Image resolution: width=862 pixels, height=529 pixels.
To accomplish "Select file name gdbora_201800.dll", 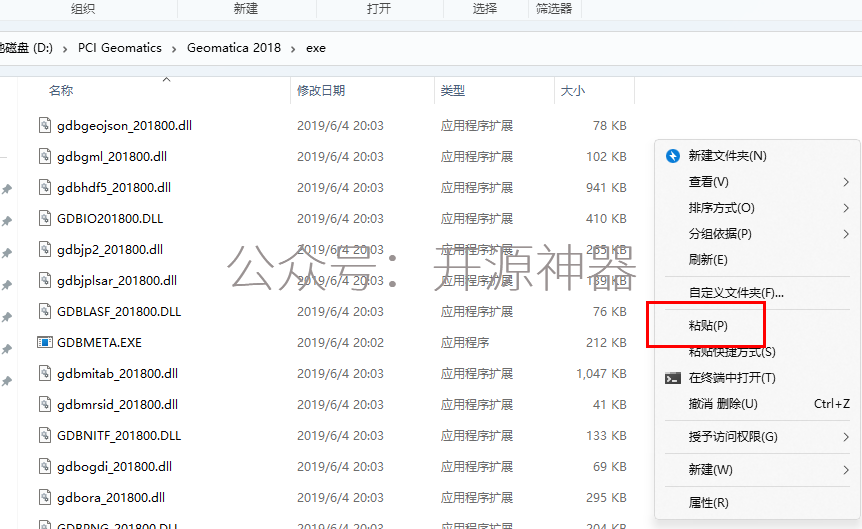I will [x=110, y=498].
